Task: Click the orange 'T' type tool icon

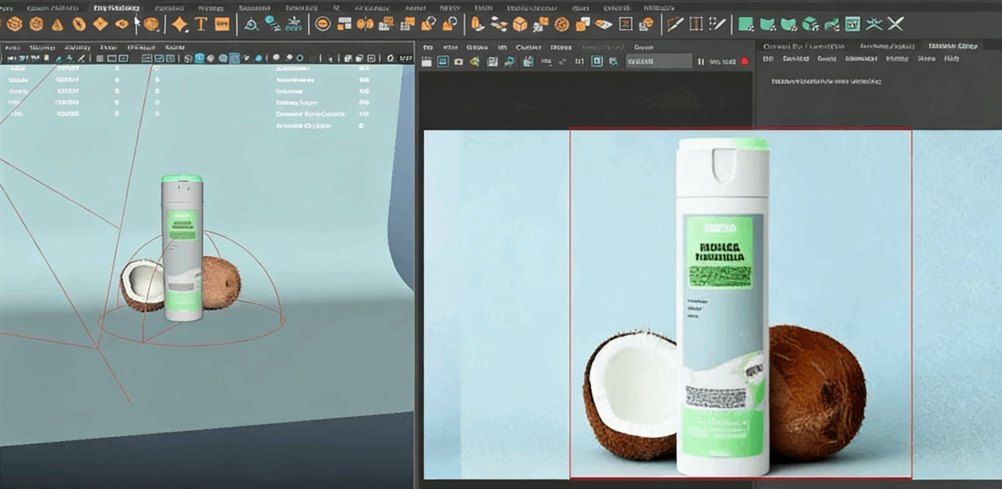Action: pyautogui.click(x=201, y=24)
